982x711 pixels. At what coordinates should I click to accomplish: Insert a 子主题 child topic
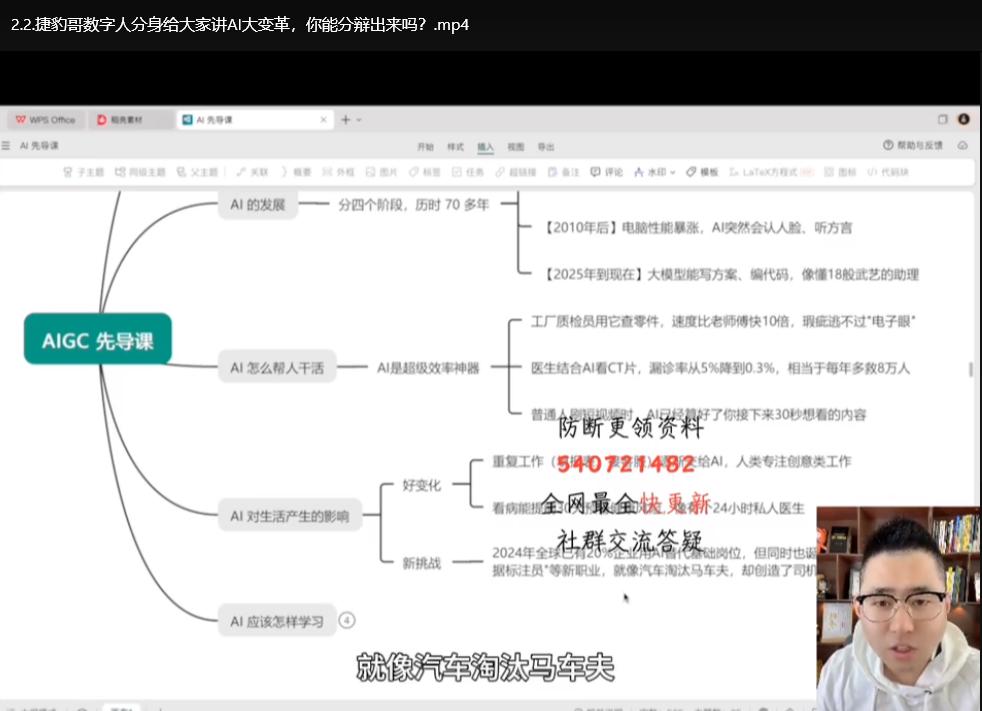click(83, 172)
